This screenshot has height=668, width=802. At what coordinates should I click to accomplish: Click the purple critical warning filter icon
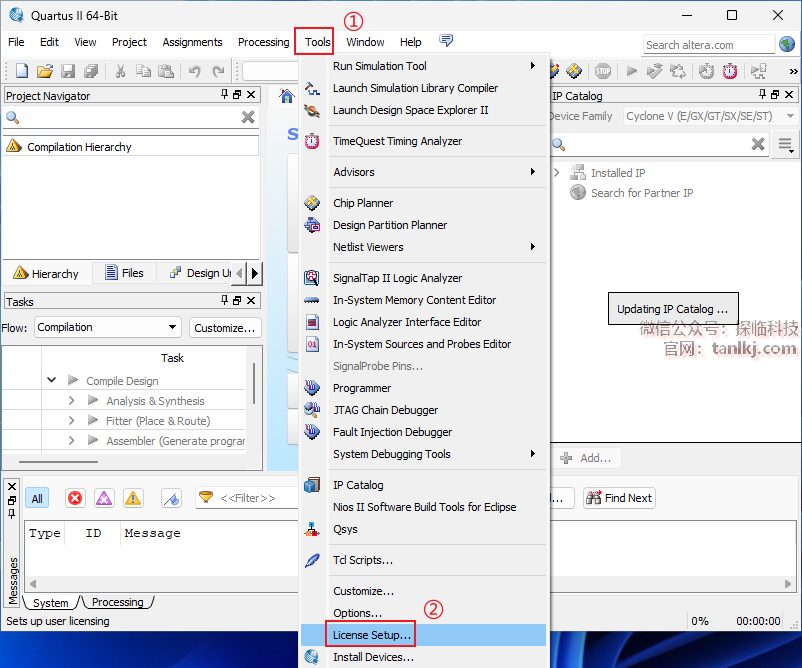tap(104, 498)
